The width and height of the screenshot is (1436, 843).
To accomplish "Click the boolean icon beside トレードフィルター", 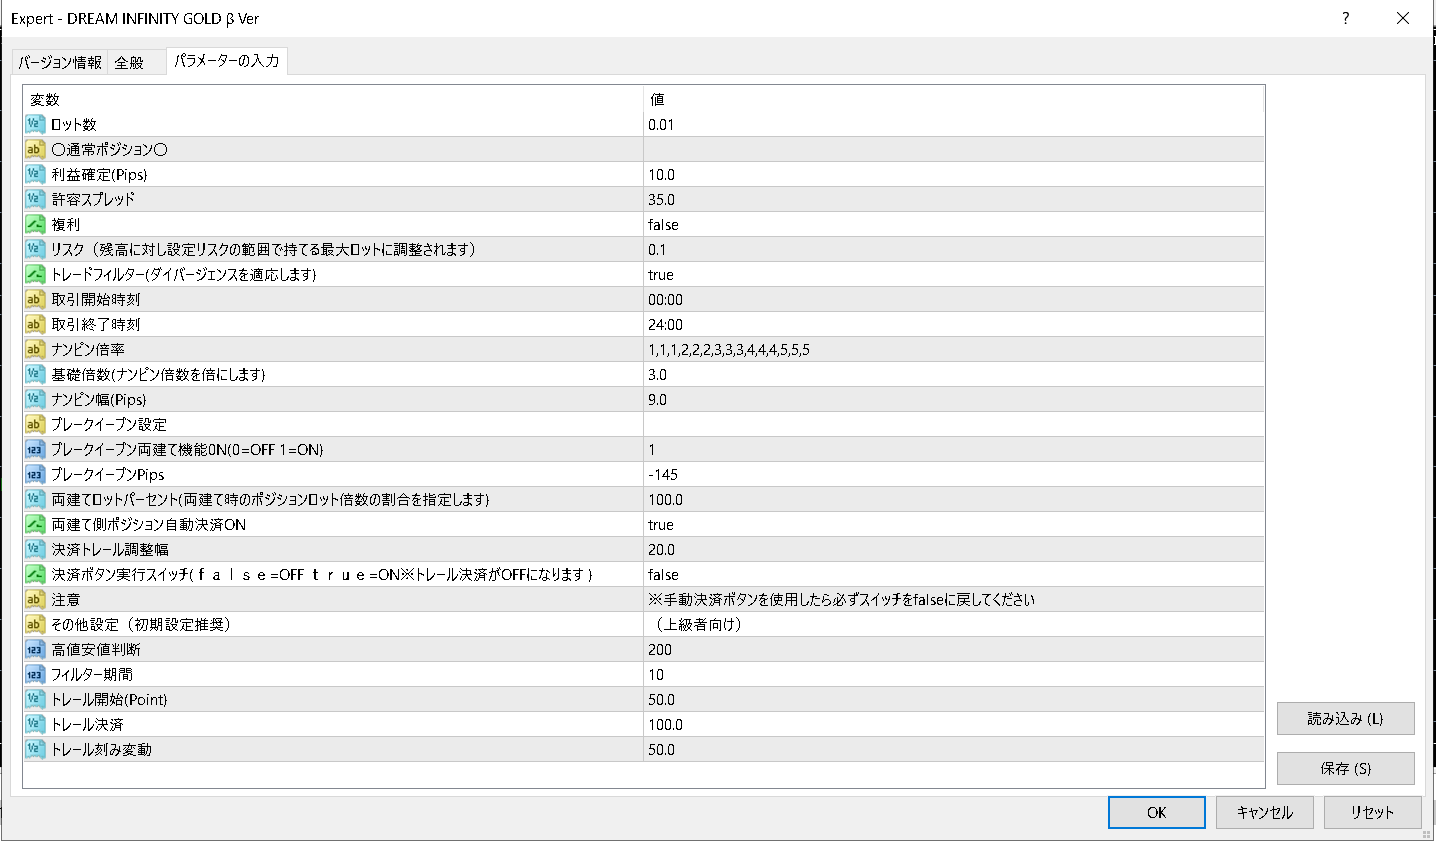I will point(35,274).
